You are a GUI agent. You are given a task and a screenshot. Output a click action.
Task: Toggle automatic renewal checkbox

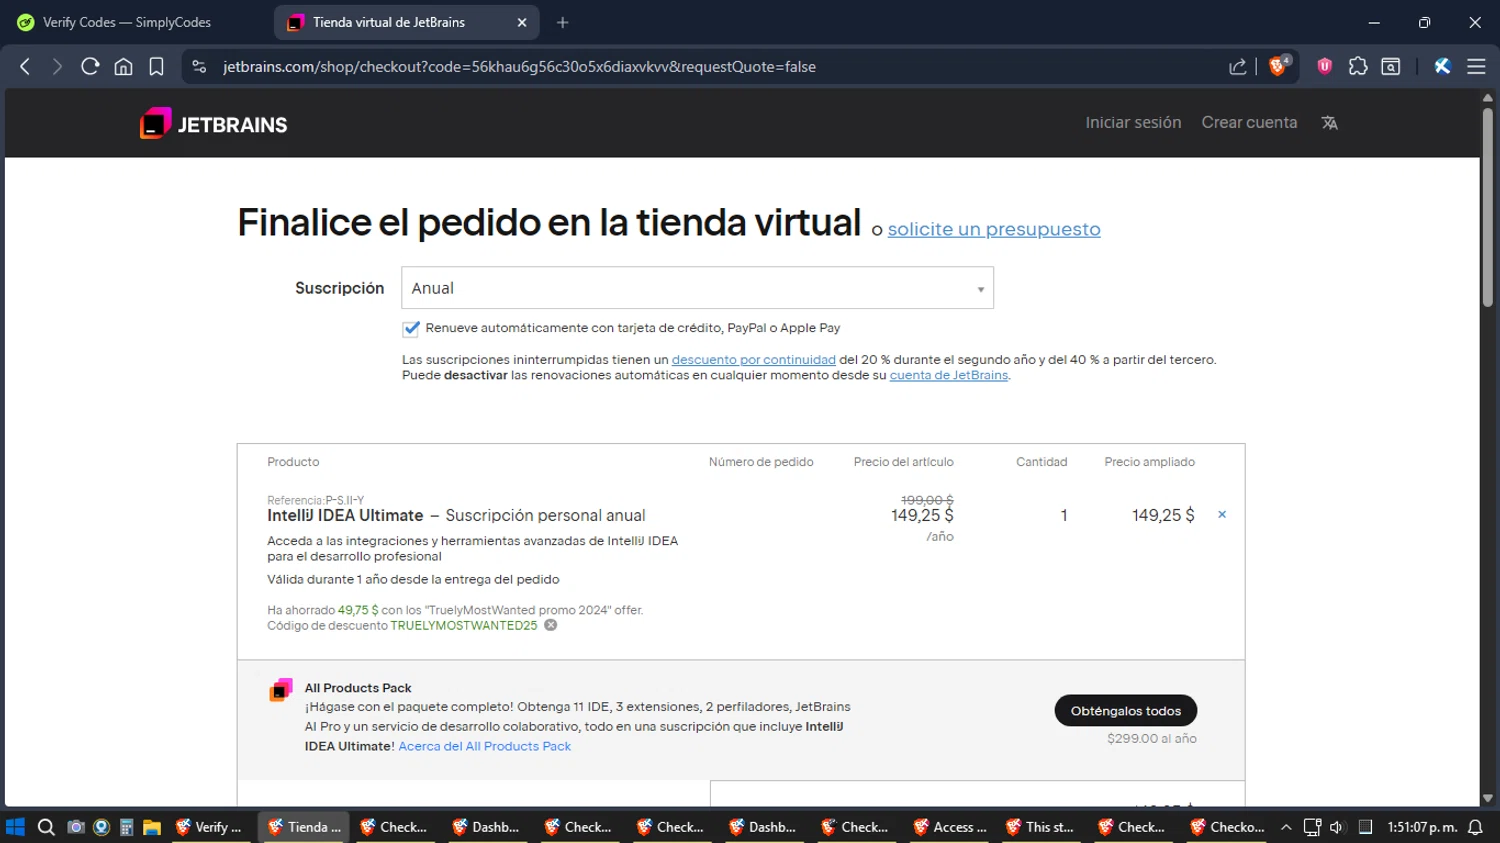(411, 328)
